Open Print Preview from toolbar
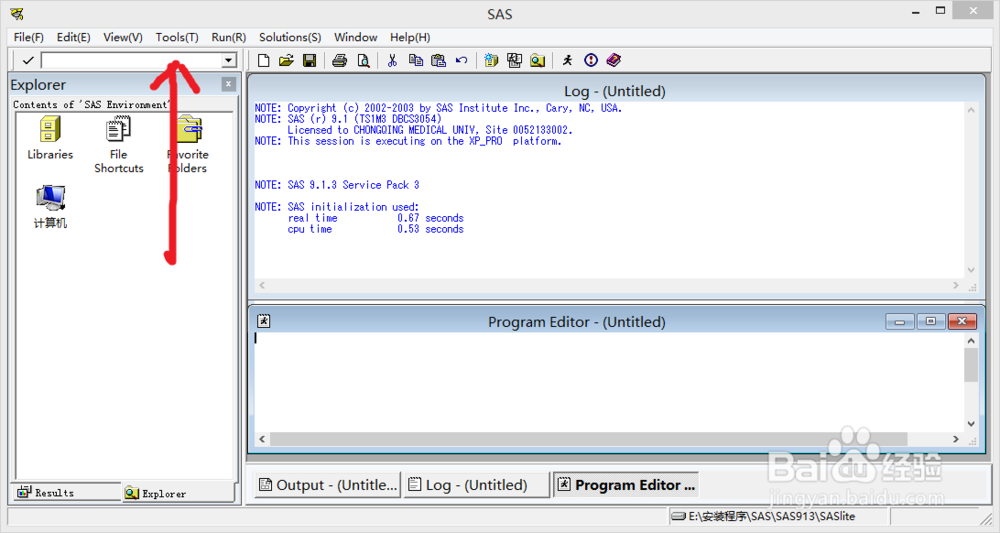 coord(363,61)
